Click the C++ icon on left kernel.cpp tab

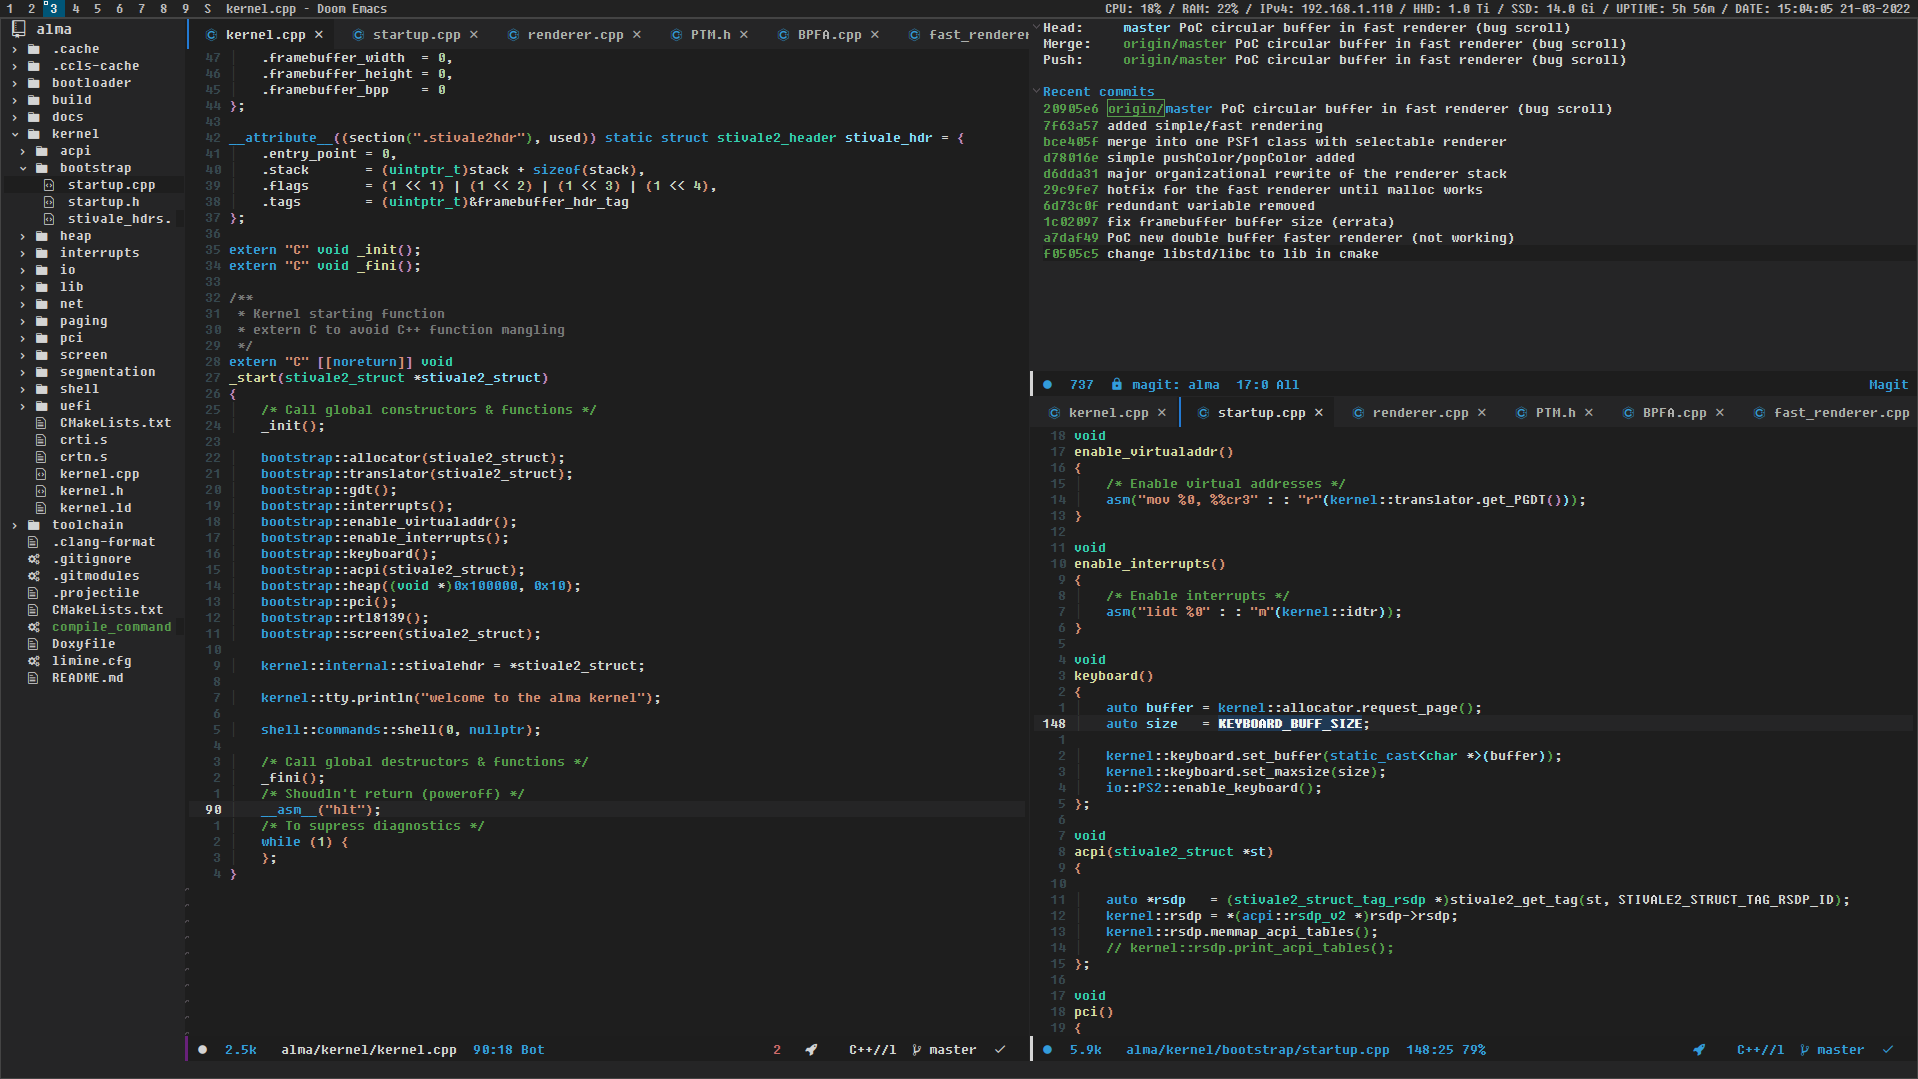coord(211,35)
